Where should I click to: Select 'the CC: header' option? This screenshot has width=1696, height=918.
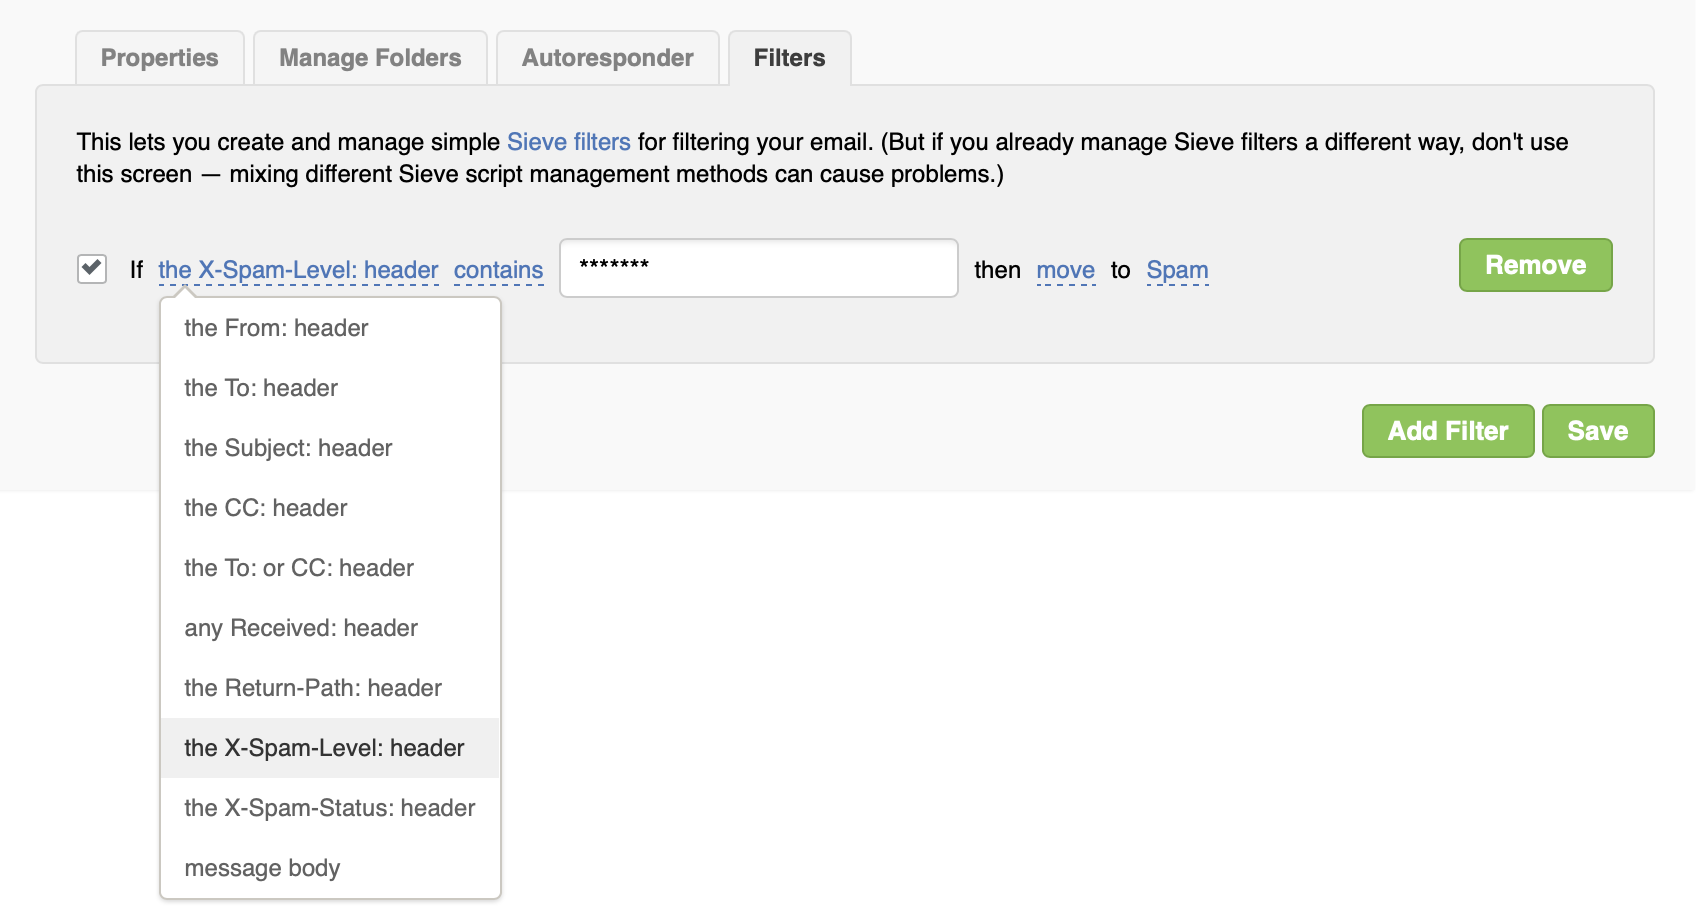coord(330,508)
